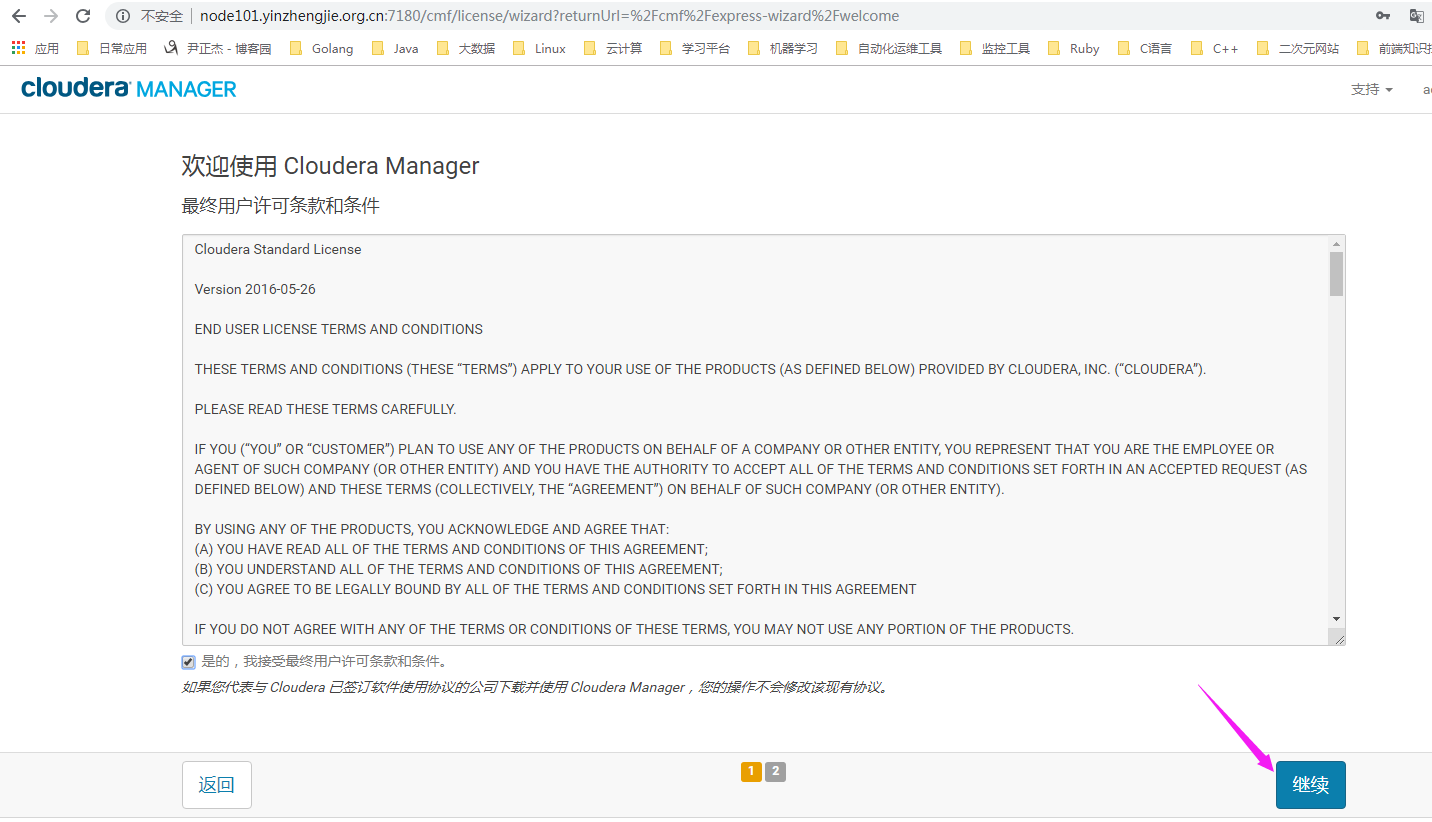Select wizard step 1 indicator
Image resolution: width=1432 pixels, height=822 pixels.
click(751, 771)
